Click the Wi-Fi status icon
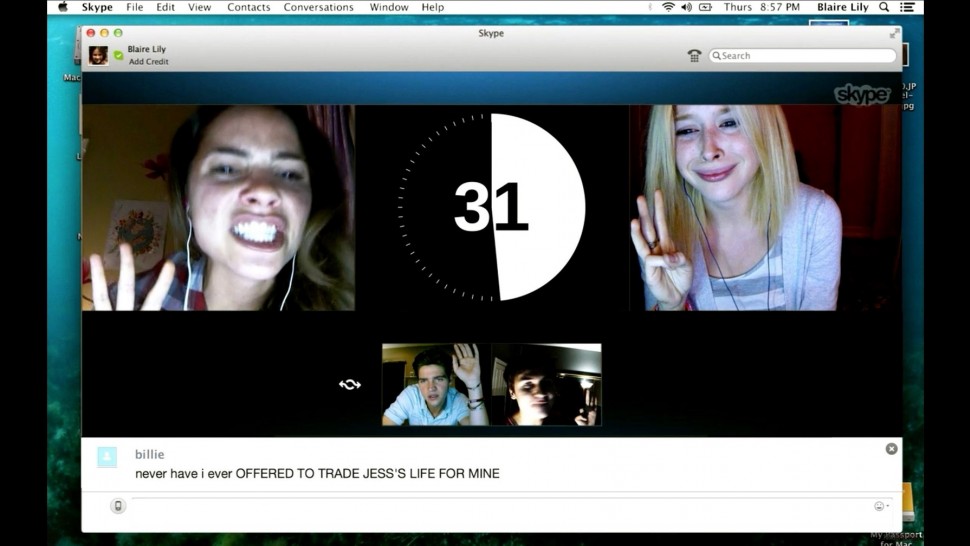The image size is (970, 546). [668, 7]
